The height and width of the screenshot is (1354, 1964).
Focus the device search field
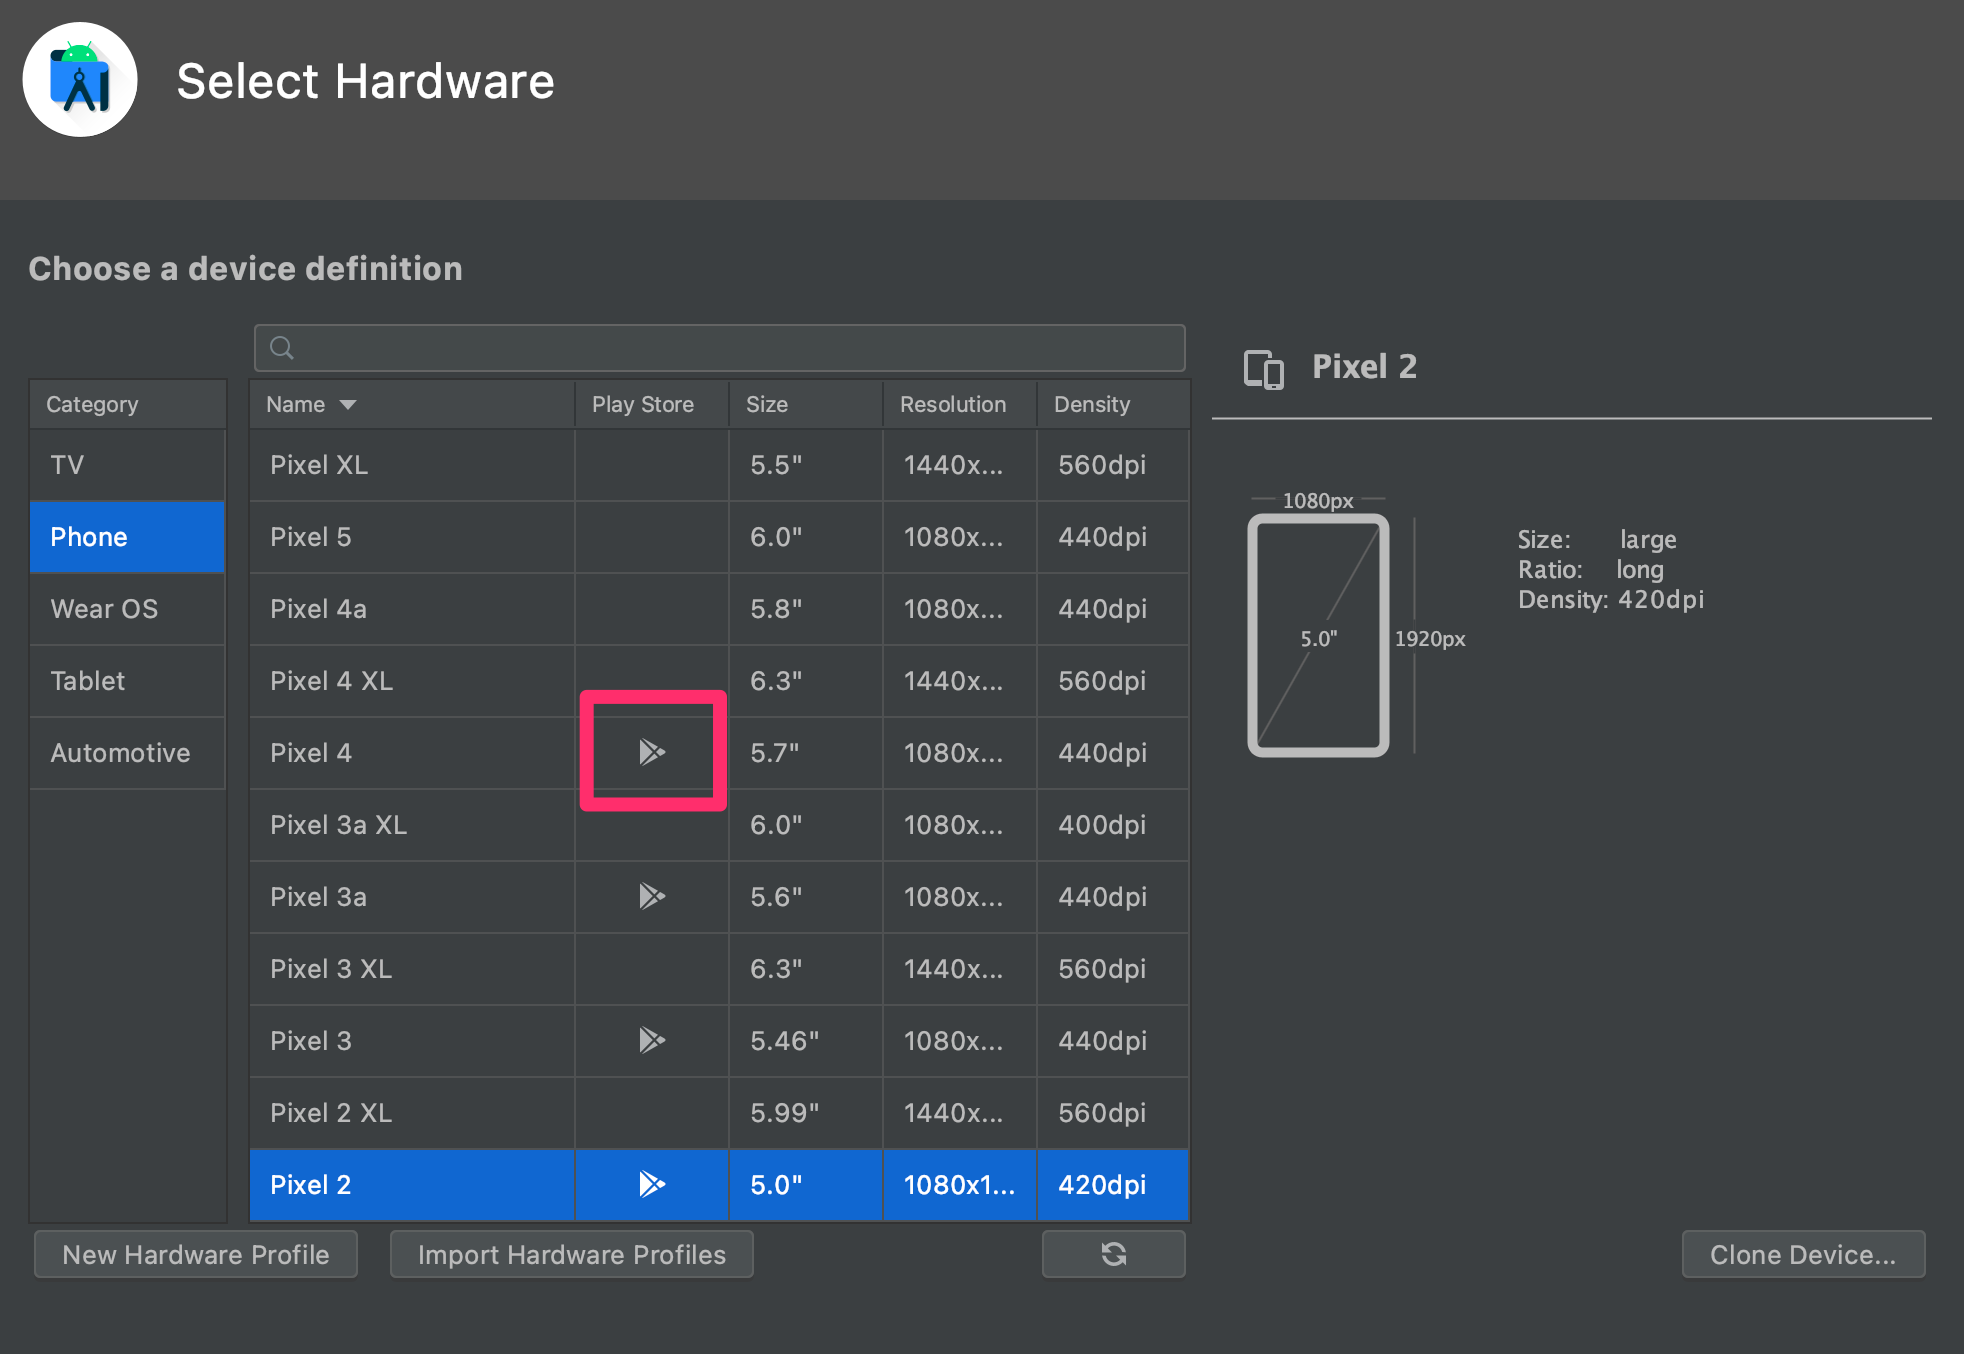(720, 348)
